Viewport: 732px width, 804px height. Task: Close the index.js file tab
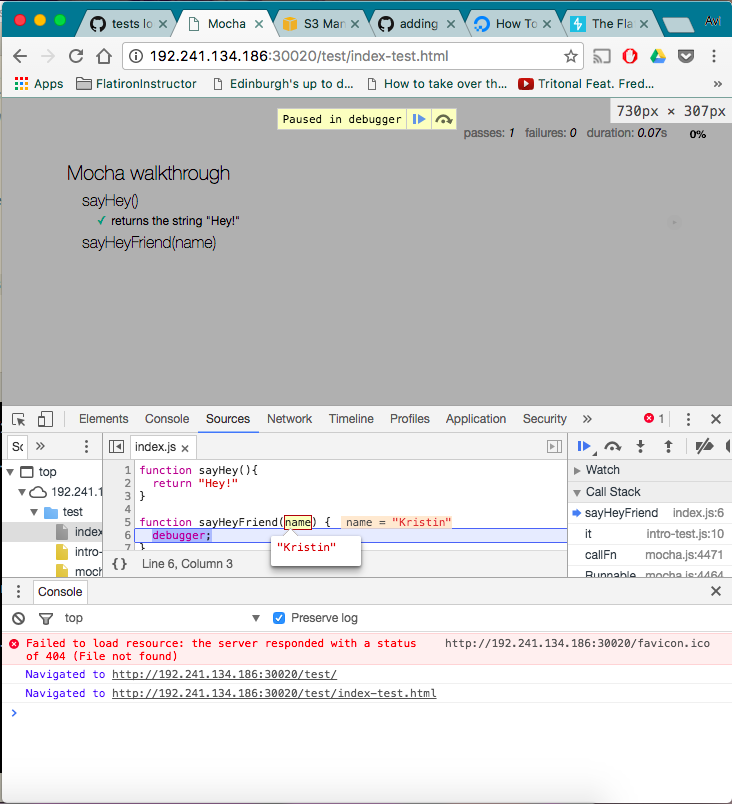click(x=185, y=448)
